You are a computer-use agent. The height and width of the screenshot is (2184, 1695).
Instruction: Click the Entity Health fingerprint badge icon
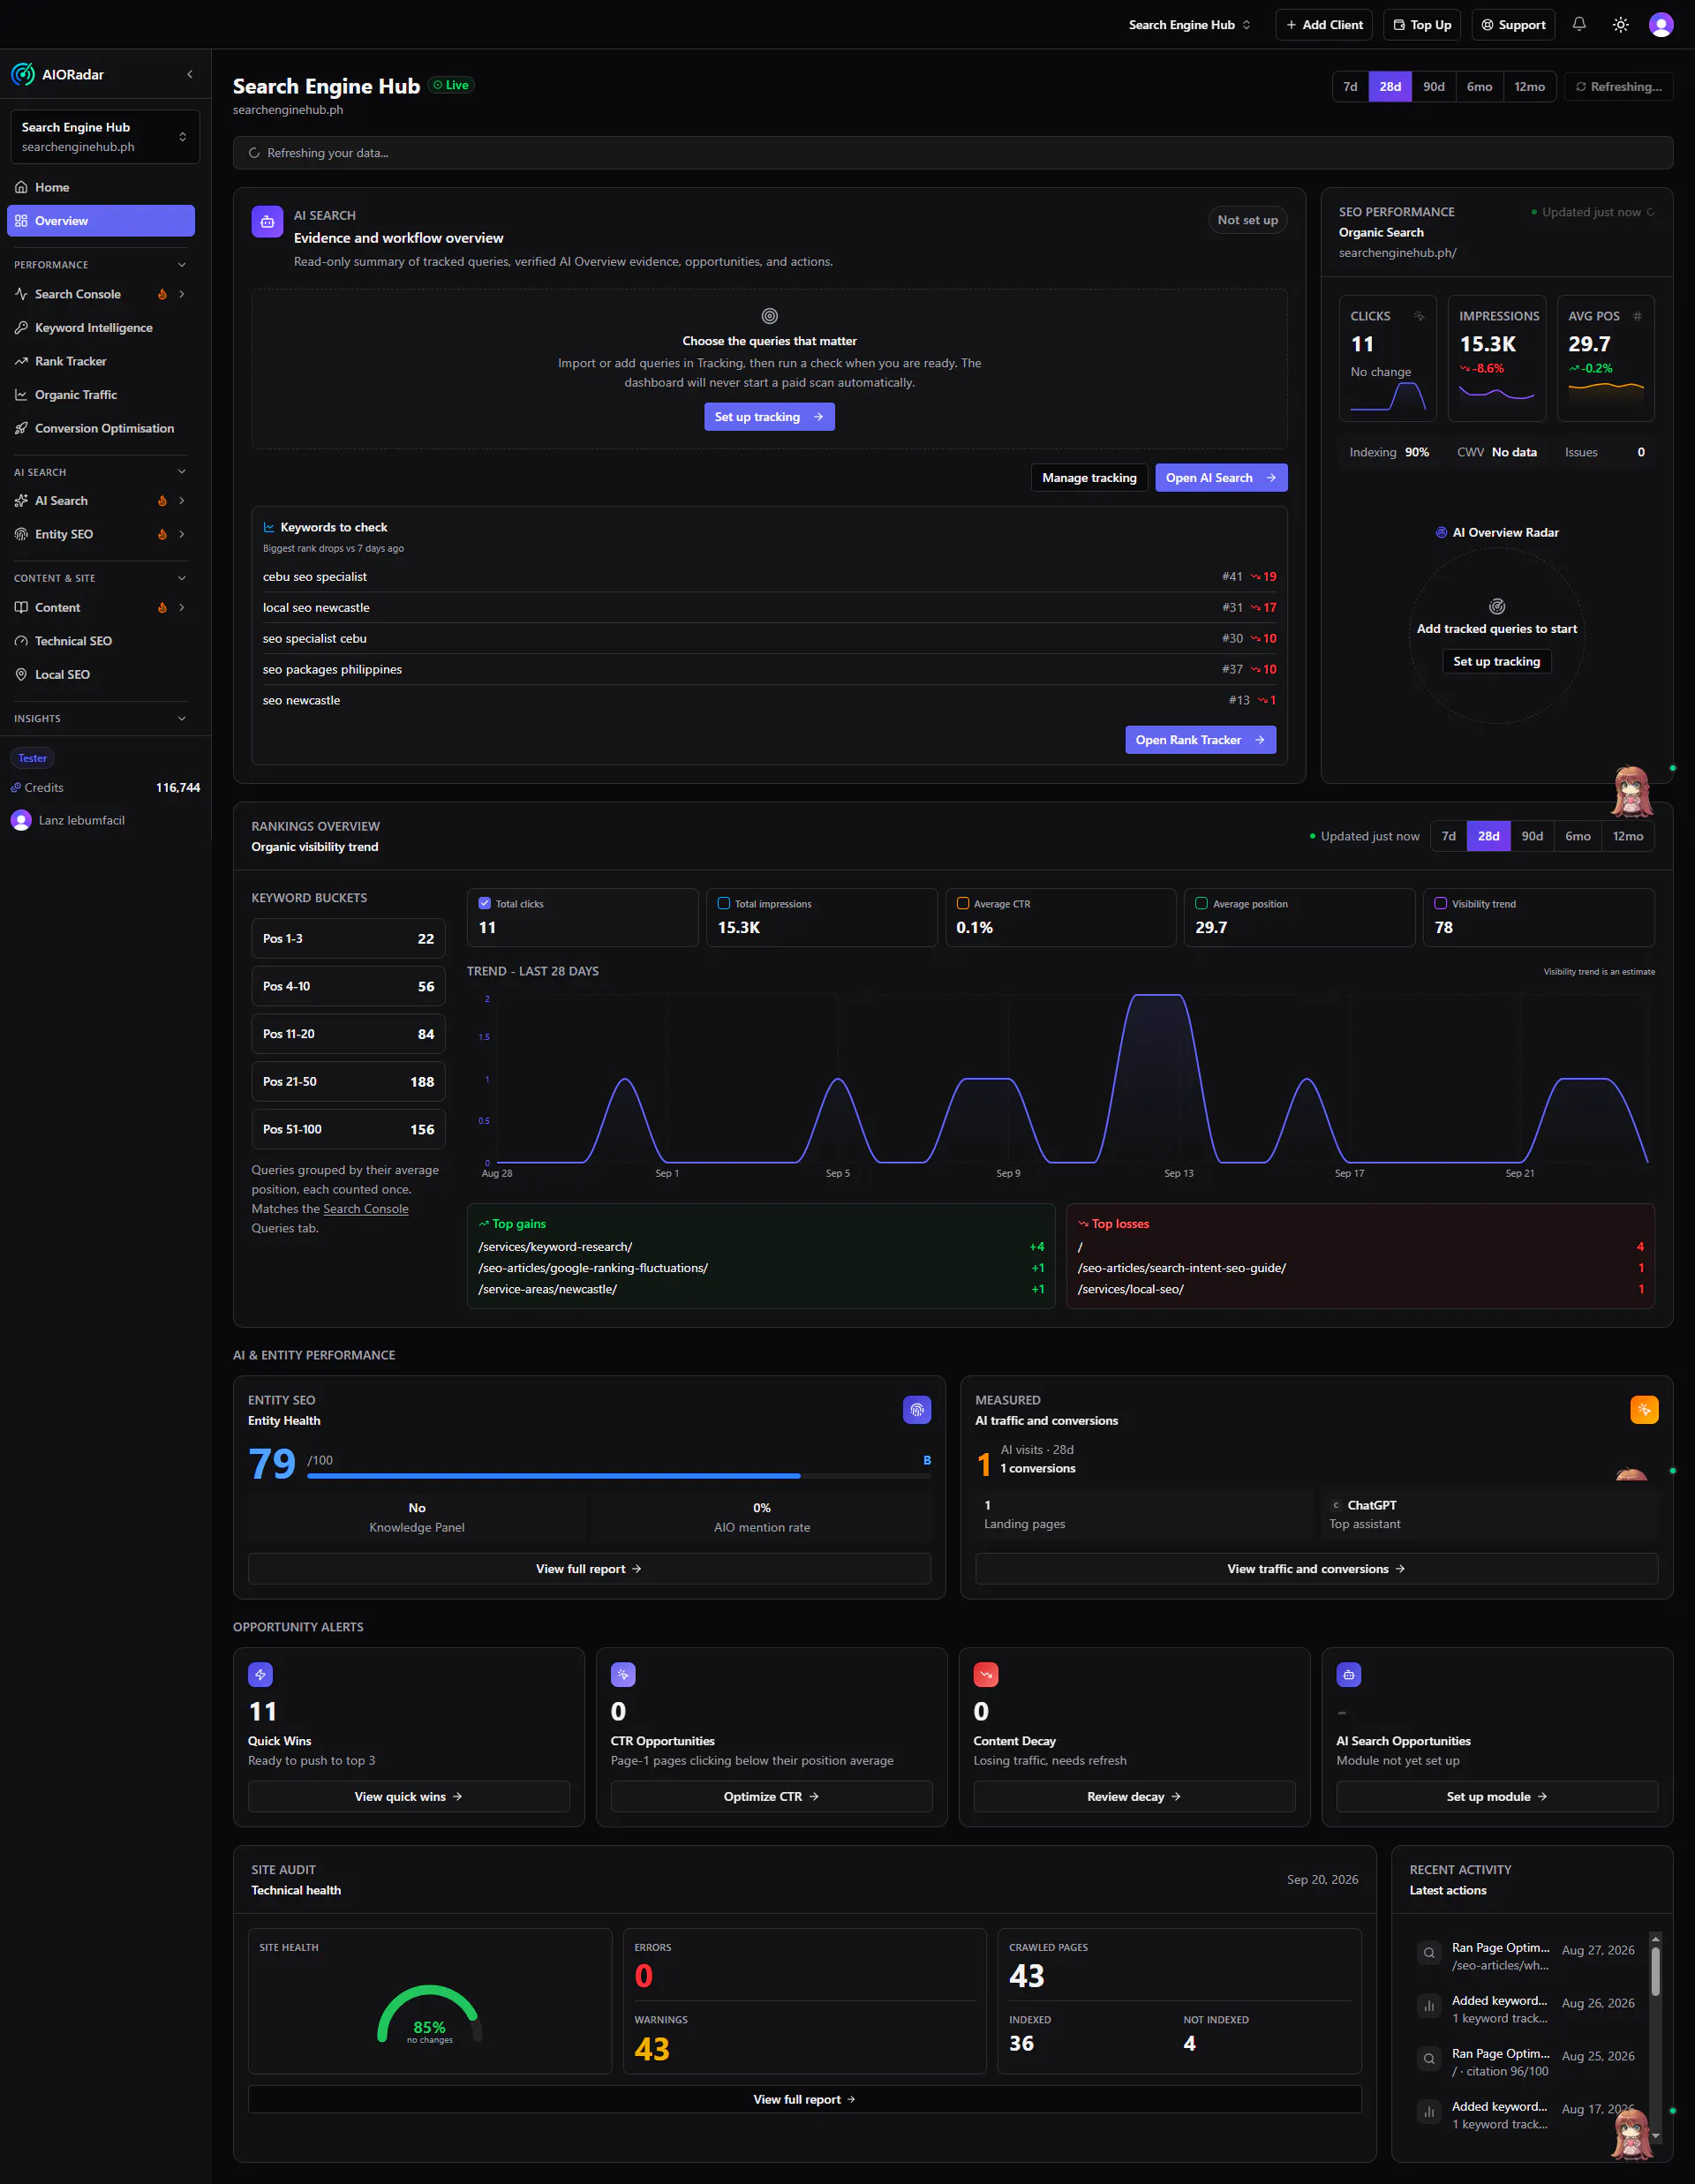[917, 1410]
